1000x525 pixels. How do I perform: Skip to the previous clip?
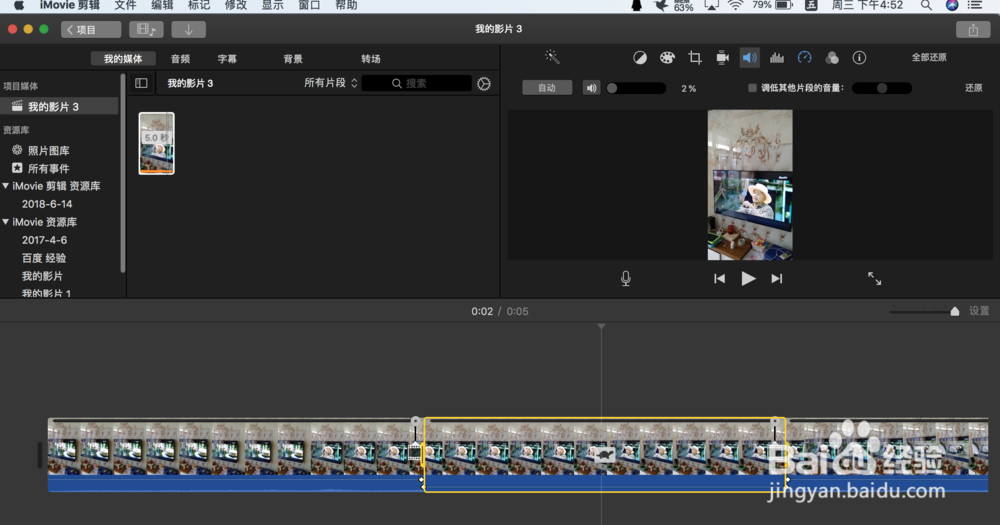719,278
